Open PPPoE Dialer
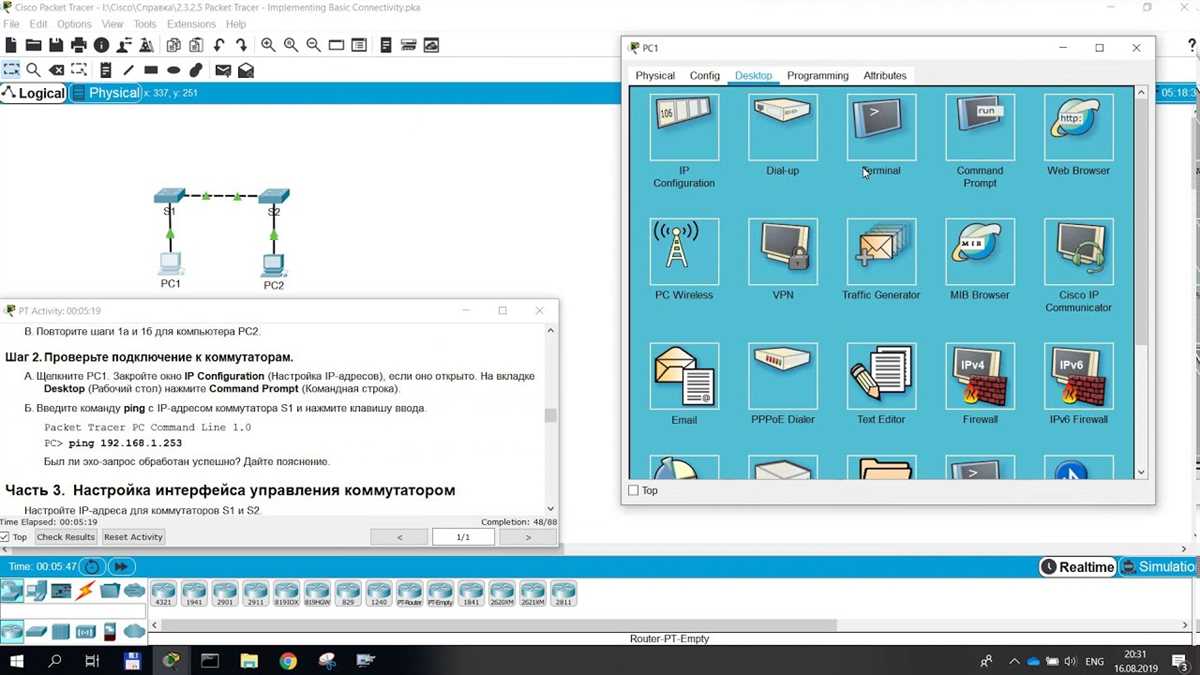The width and height of the screenshot is (1200, 675). pos(783,376)
